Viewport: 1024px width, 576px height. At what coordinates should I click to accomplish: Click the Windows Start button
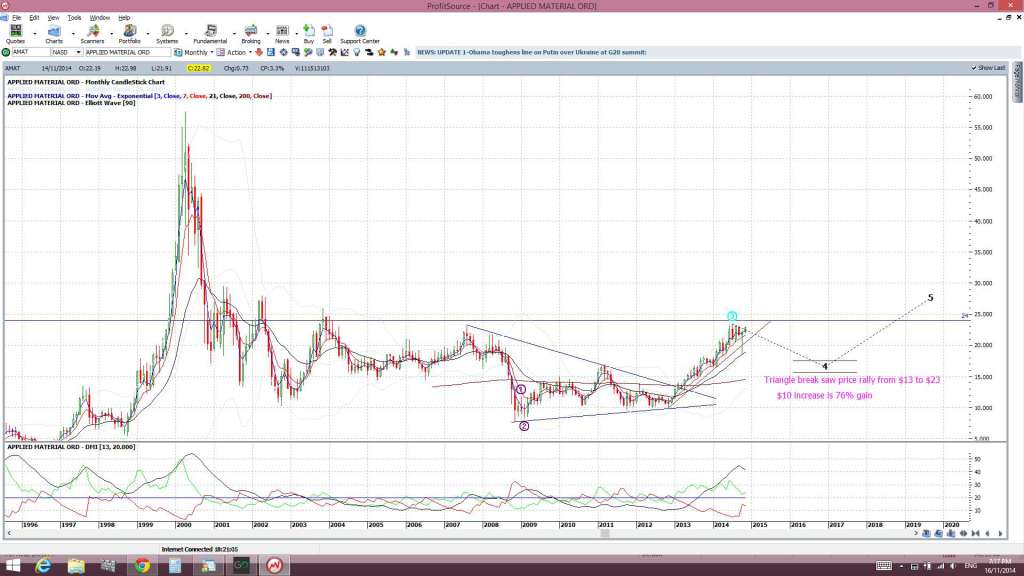coord(12,566)
